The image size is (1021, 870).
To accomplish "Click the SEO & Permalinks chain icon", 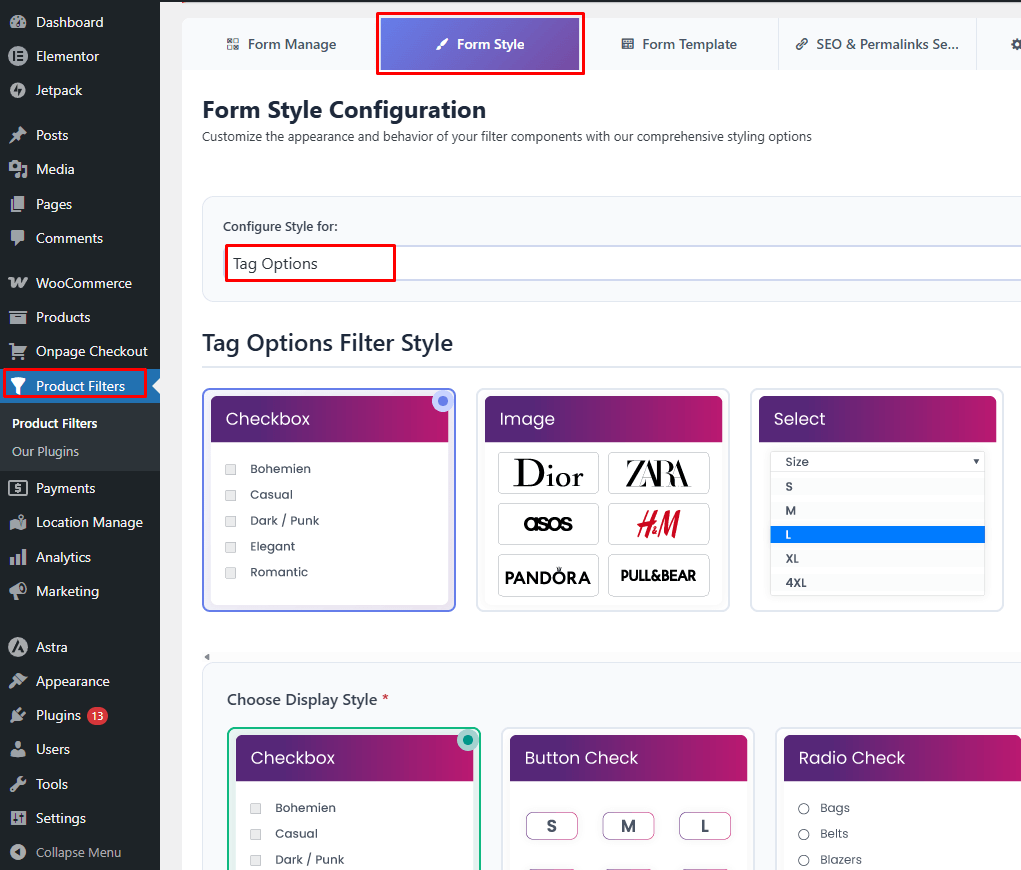I will coord(802,44).
